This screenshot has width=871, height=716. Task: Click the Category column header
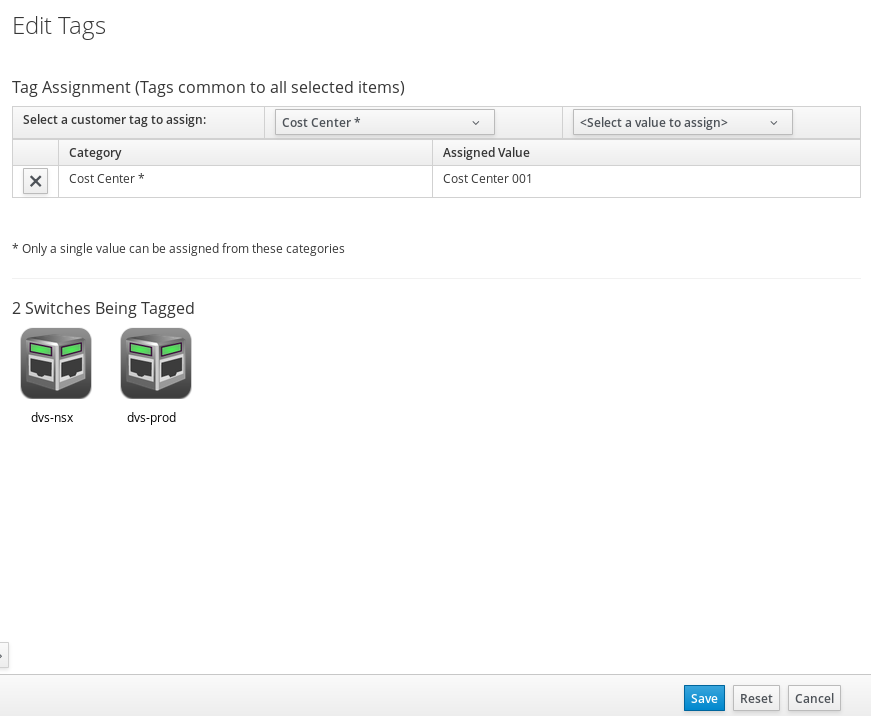coord(95,152)
